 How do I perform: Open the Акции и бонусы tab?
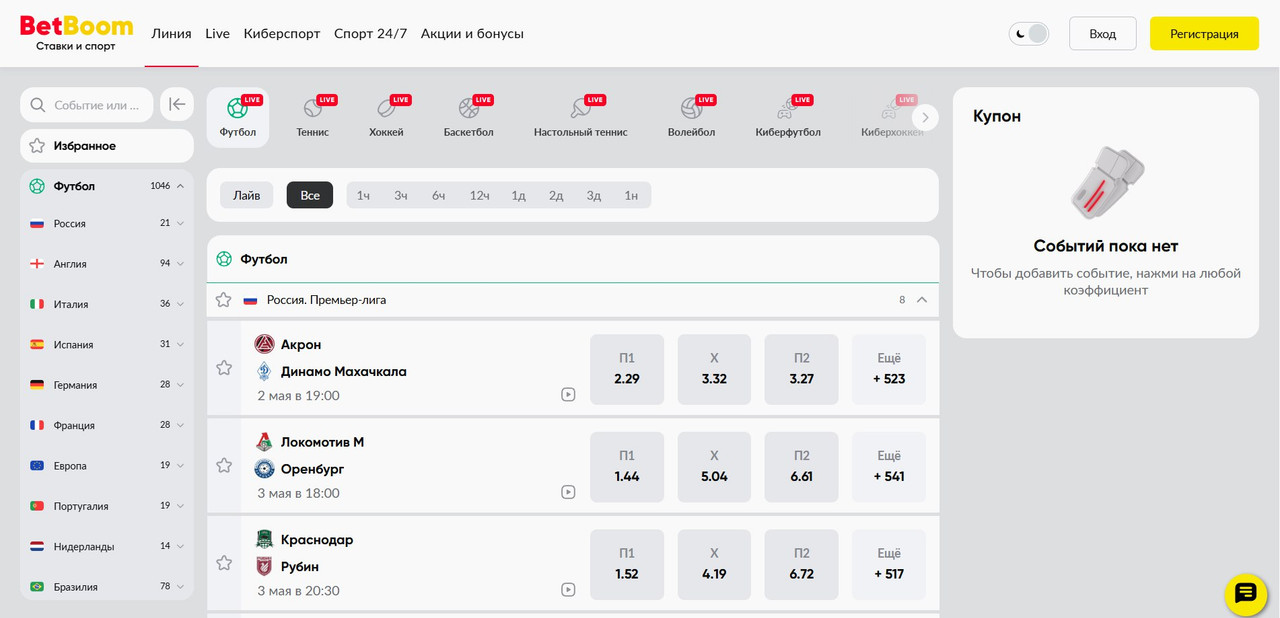click(472, 34)
